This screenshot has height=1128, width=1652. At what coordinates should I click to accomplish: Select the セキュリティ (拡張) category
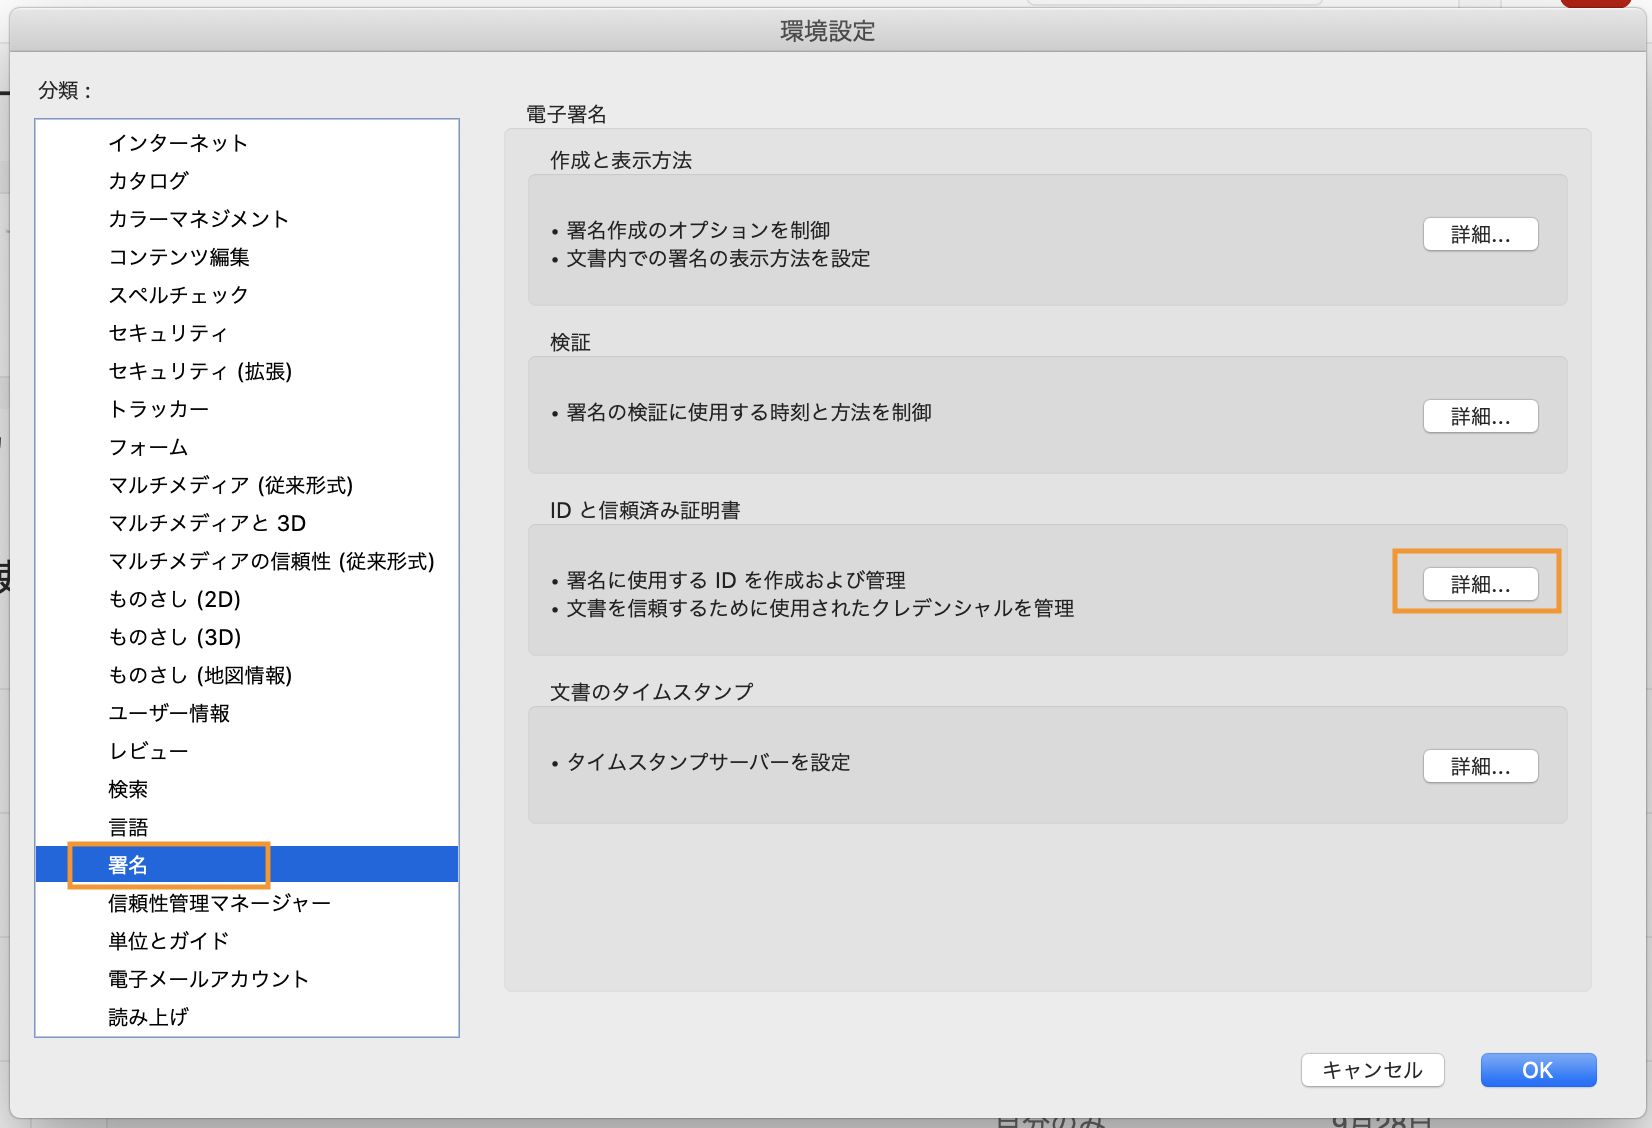click(200, 371)
